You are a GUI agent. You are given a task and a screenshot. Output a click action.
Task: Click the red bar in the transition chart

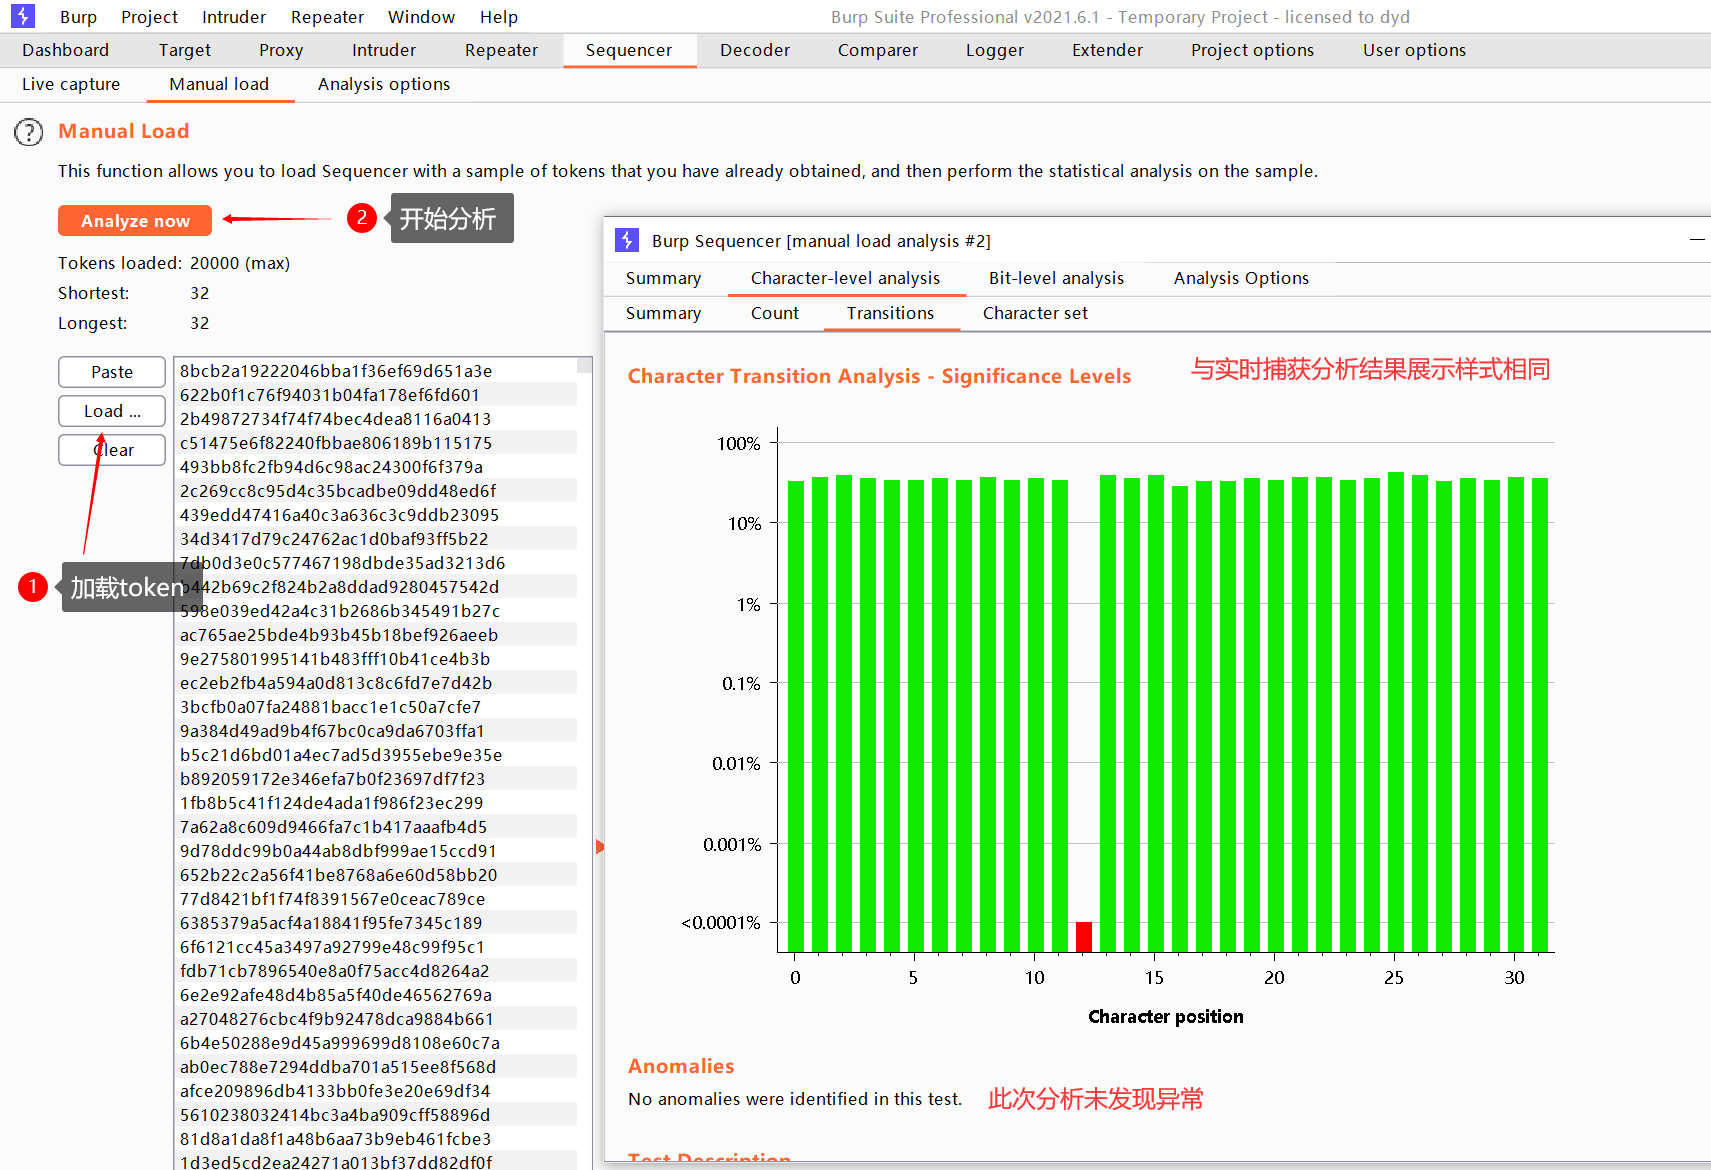point(1083,937)
